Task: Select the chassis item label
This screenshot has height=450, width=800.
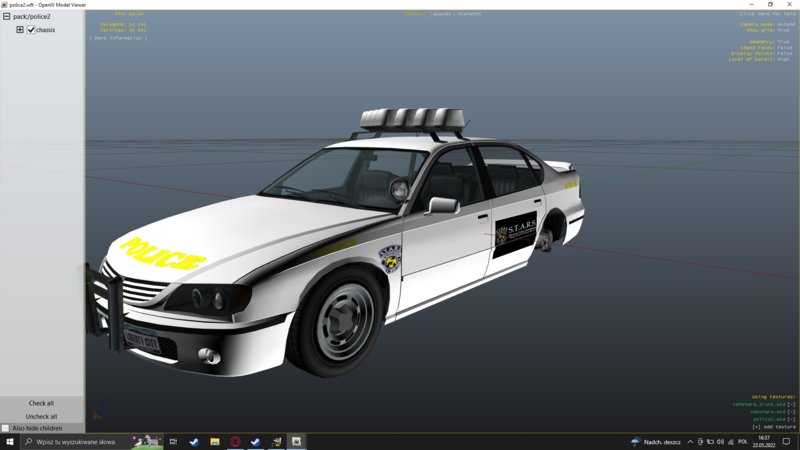Action: point(45,30)
